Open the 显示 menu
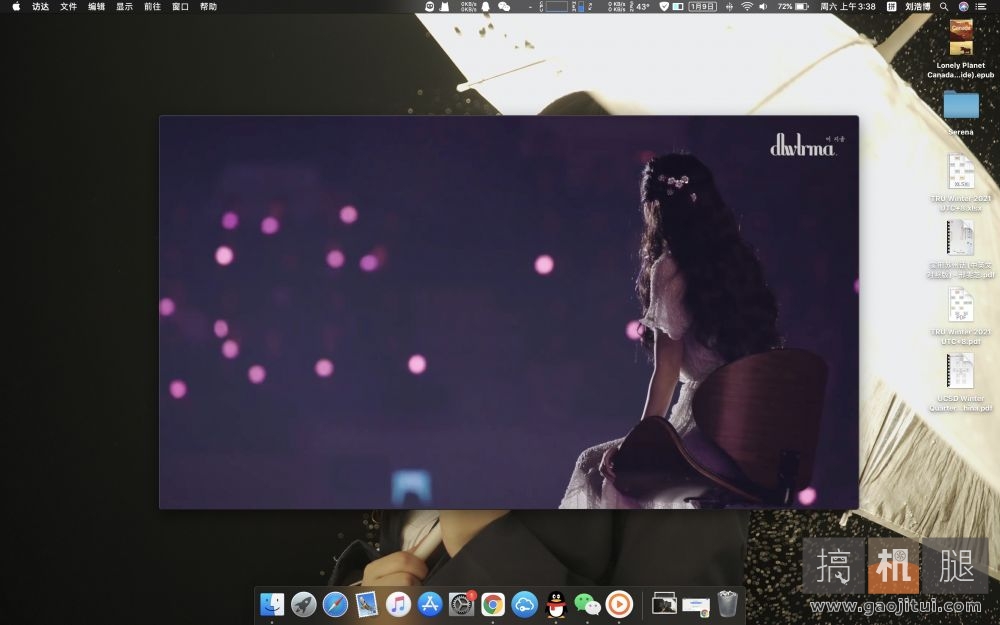The image size is (1000, 625). [x=124, y=6]
